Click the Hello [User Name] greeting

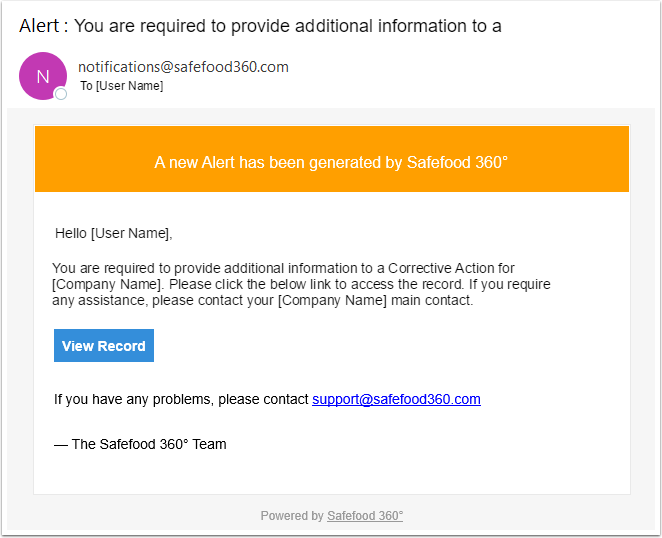(x=114, y=234)
